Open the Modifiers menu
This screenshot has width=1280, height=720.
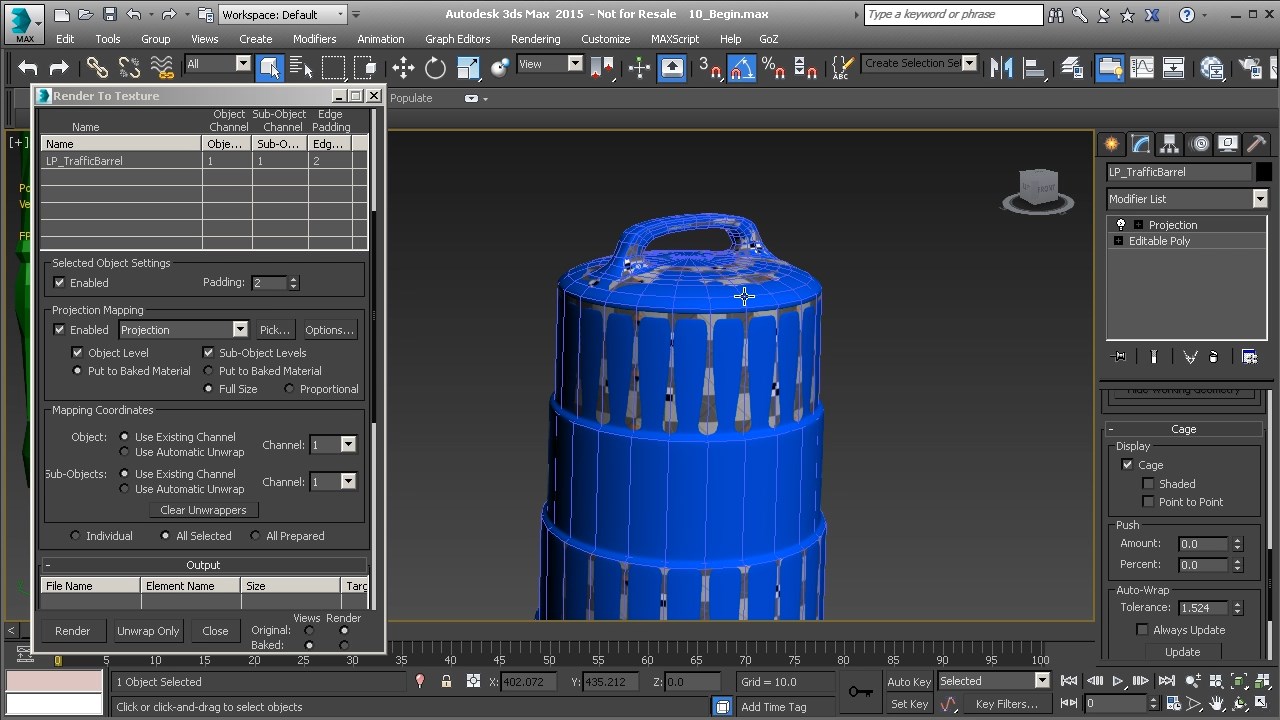click(x=314, y=39)
